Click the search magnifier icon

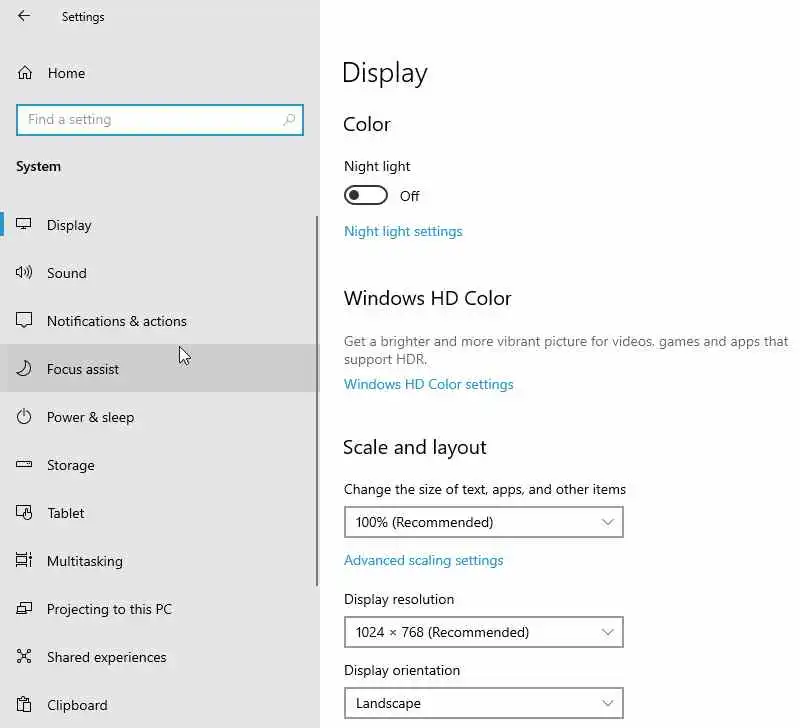[x=289, y=119]
